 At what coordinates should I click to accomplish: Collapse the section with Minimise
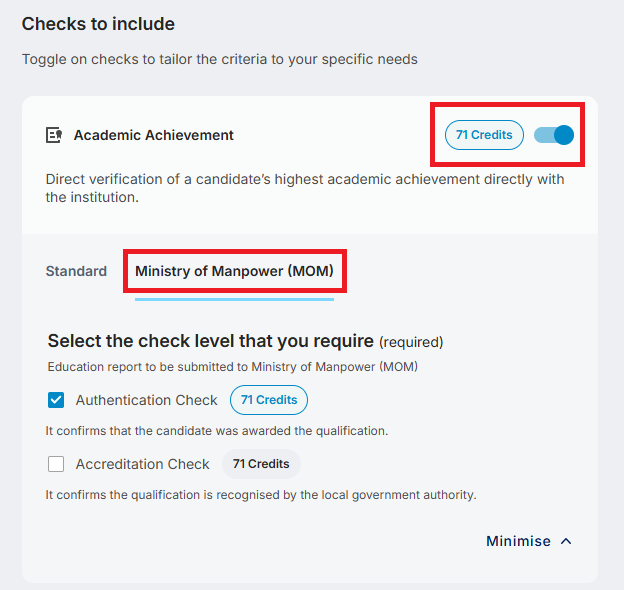click(x=518, y=541)
